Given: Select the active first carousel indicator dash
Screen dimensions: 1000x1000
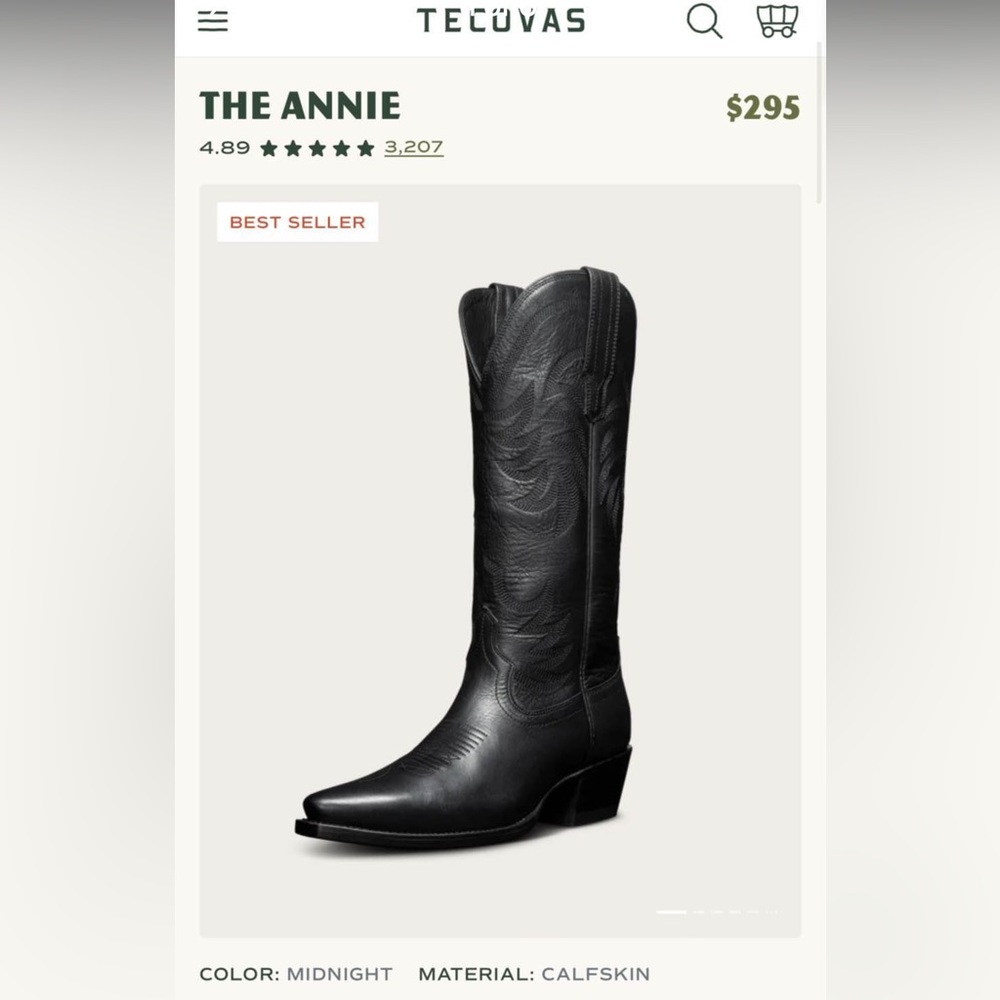Looking at the screenshot, I should pyautogui.click(x=671, y=912).
